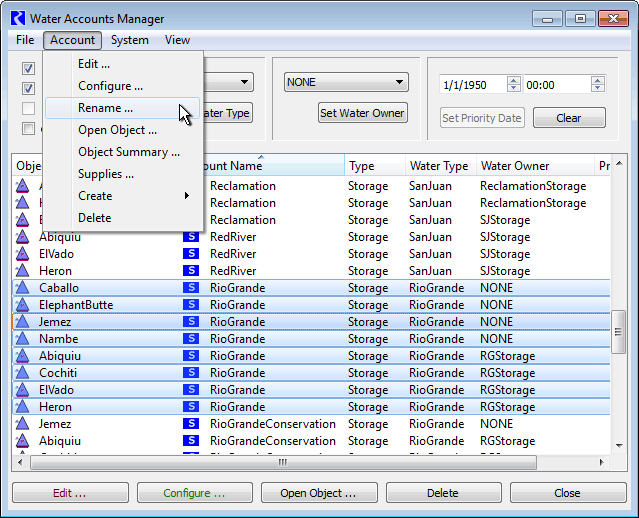Click the Clear button
This screenshot has width=639, height=518.
click(569, 118)
